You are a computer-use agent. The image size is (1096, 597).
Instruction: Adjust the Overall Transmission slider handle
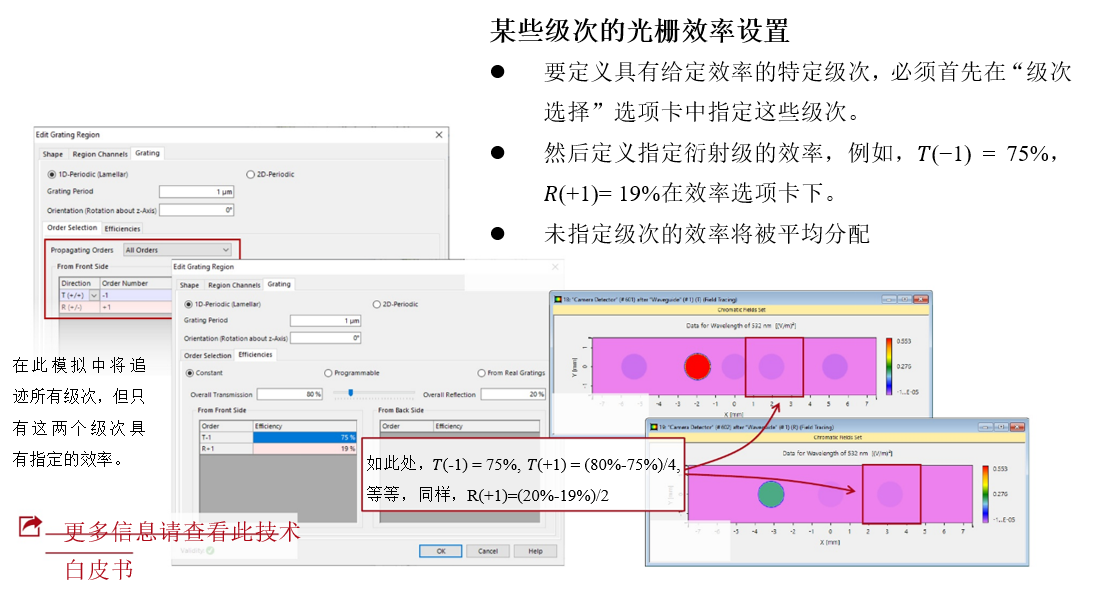tap(351, 393)
